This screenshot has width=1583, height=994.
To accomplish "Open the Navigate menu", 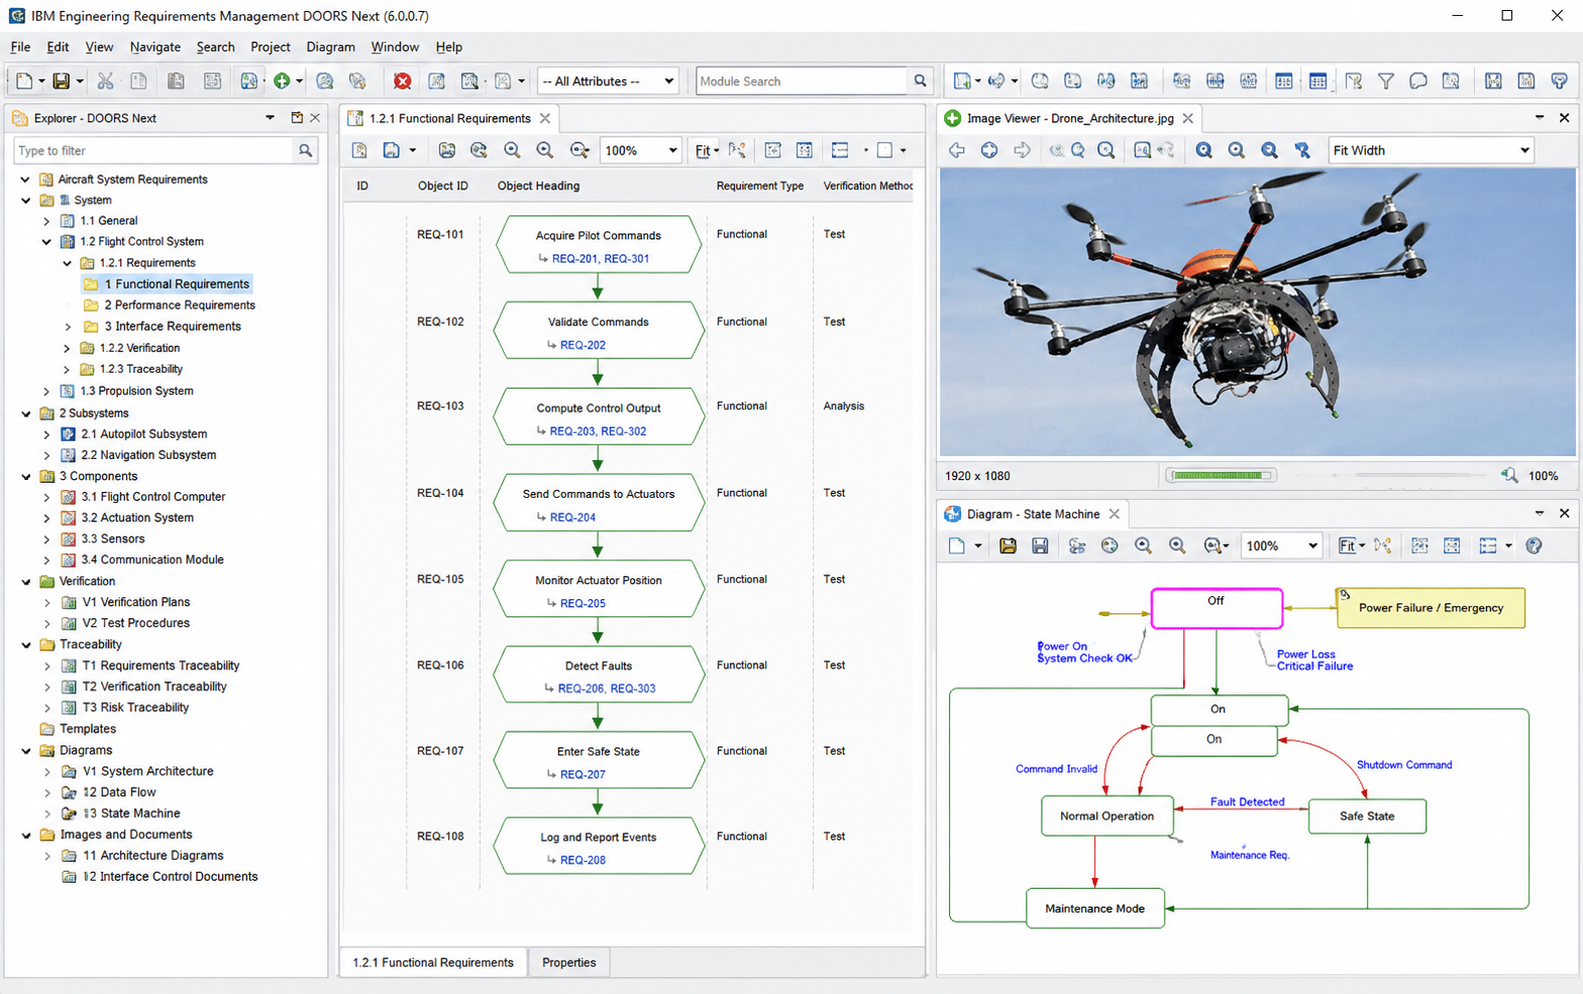I will (155, 47).
